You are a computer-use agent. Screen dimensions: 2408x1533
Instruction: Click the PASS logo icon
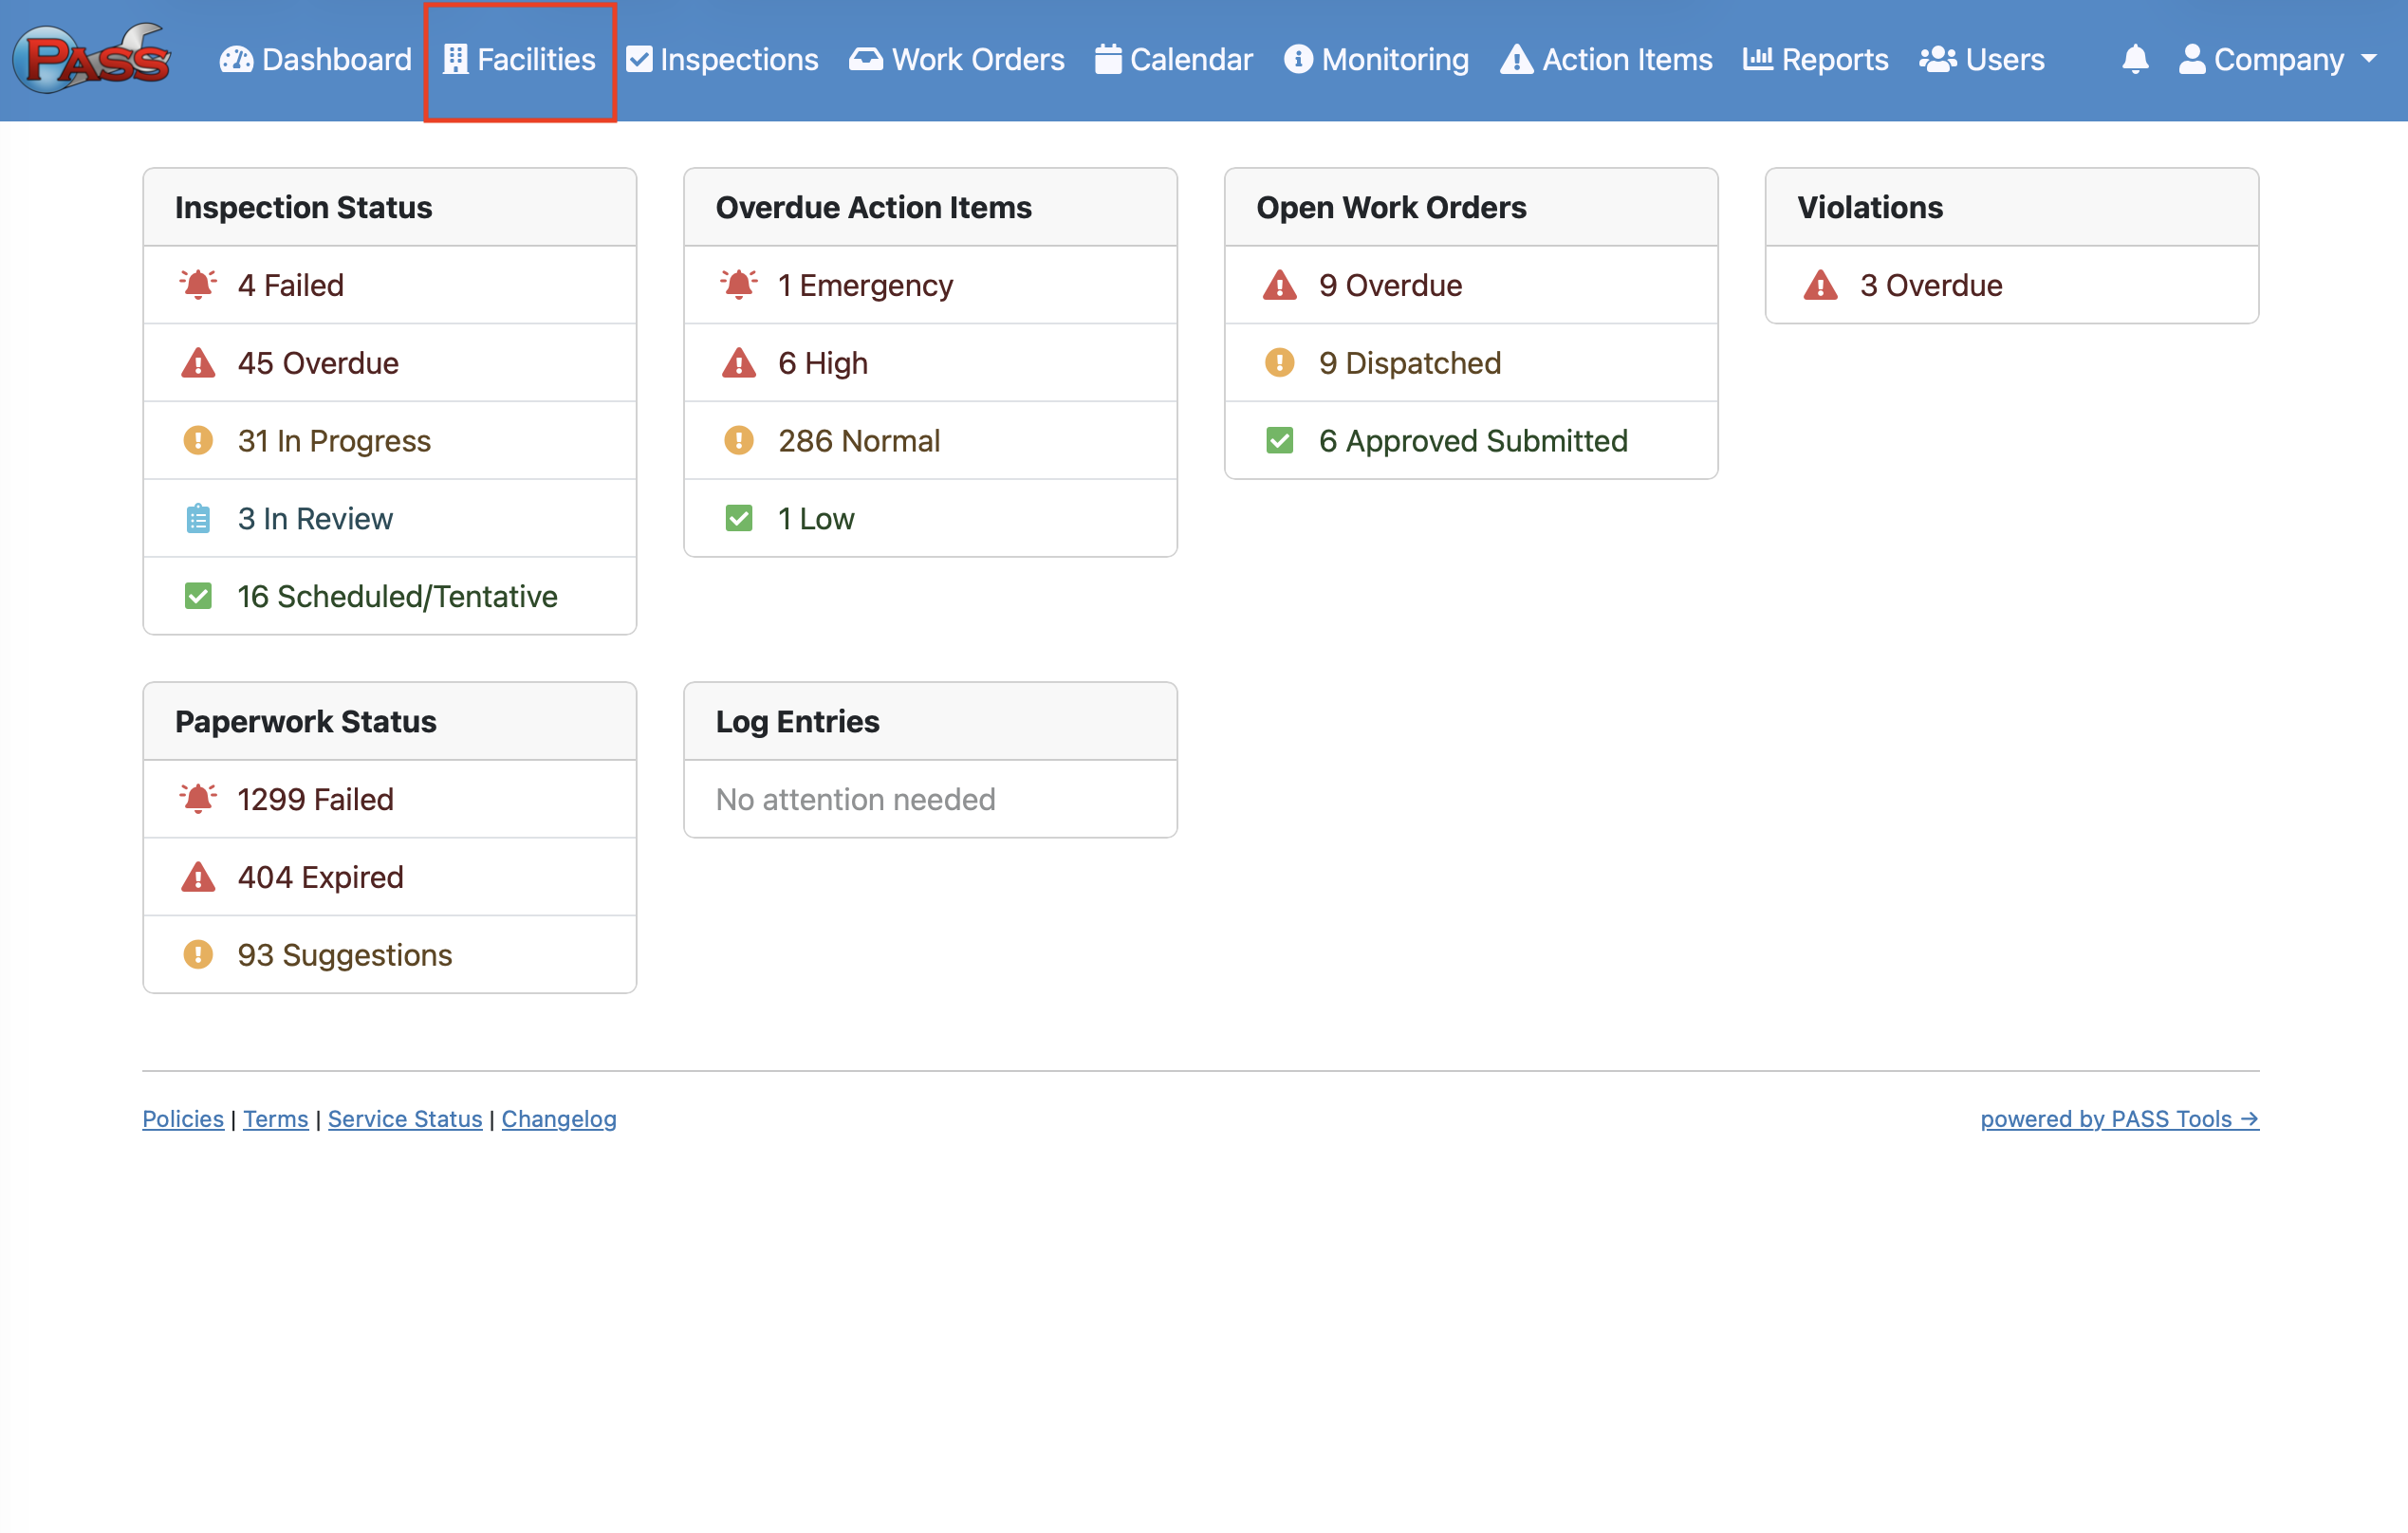(92, 58)
